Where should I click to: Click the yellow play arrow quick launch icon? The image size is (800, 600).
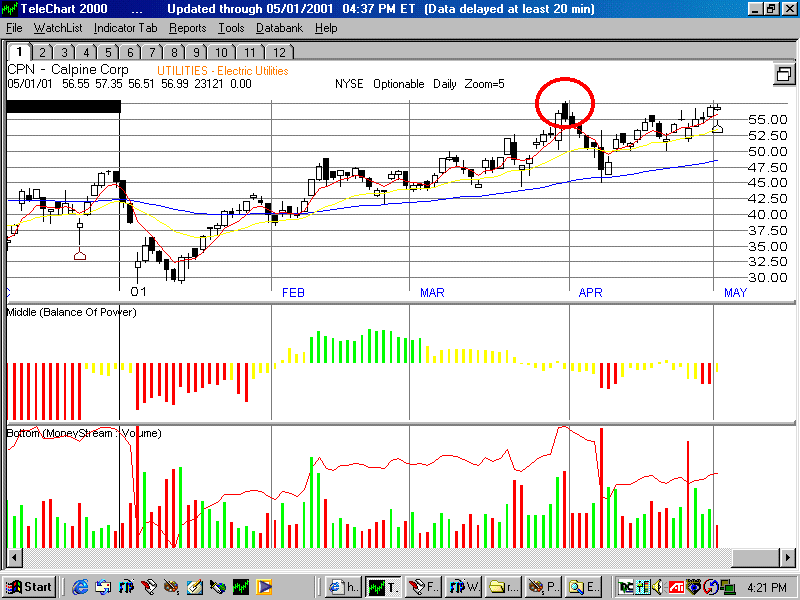click(264, 587)
